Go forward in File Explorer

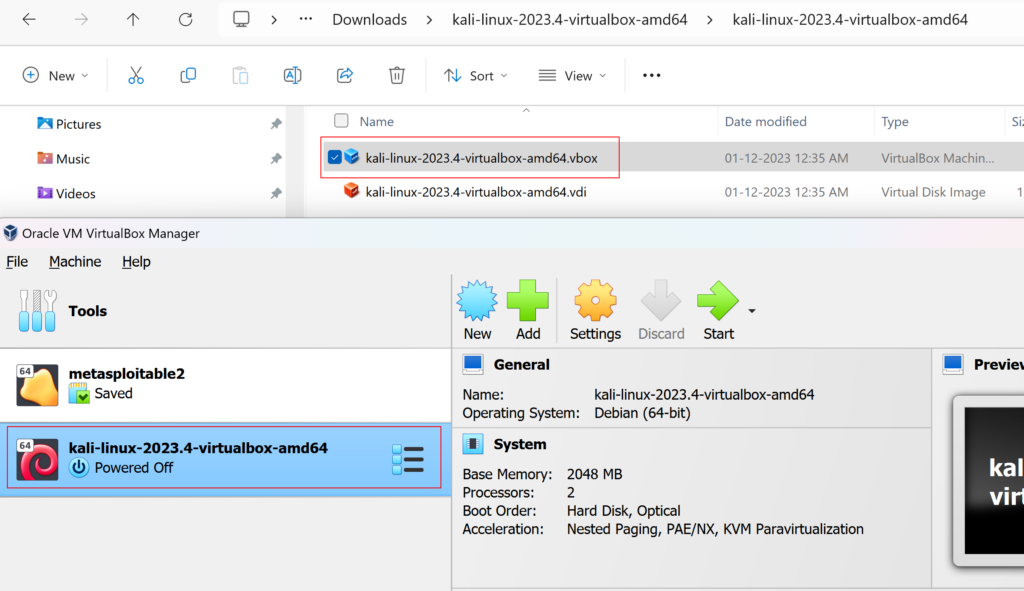click(81, 20)
